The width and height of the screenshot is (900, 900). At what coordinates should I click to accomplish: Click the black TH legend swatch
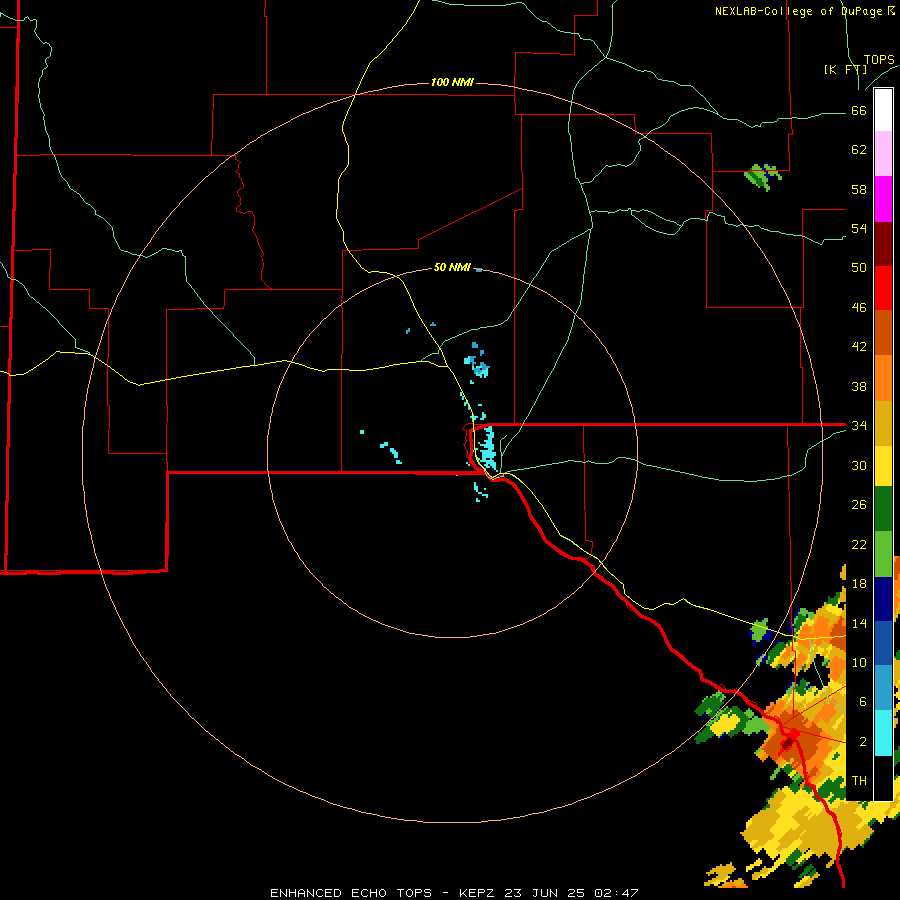[883, 778]
